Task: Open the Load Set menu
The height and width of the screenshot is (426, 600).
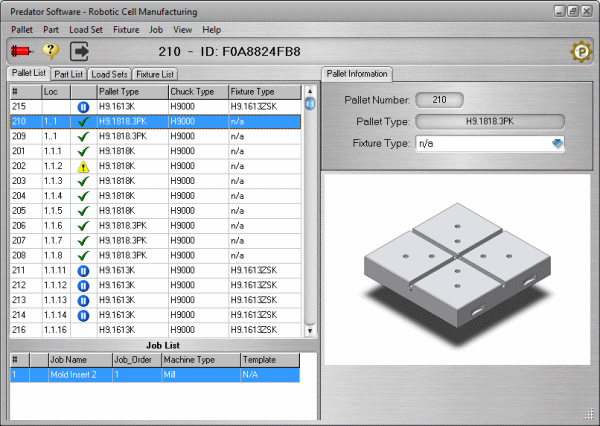Action: pos(86,30)
